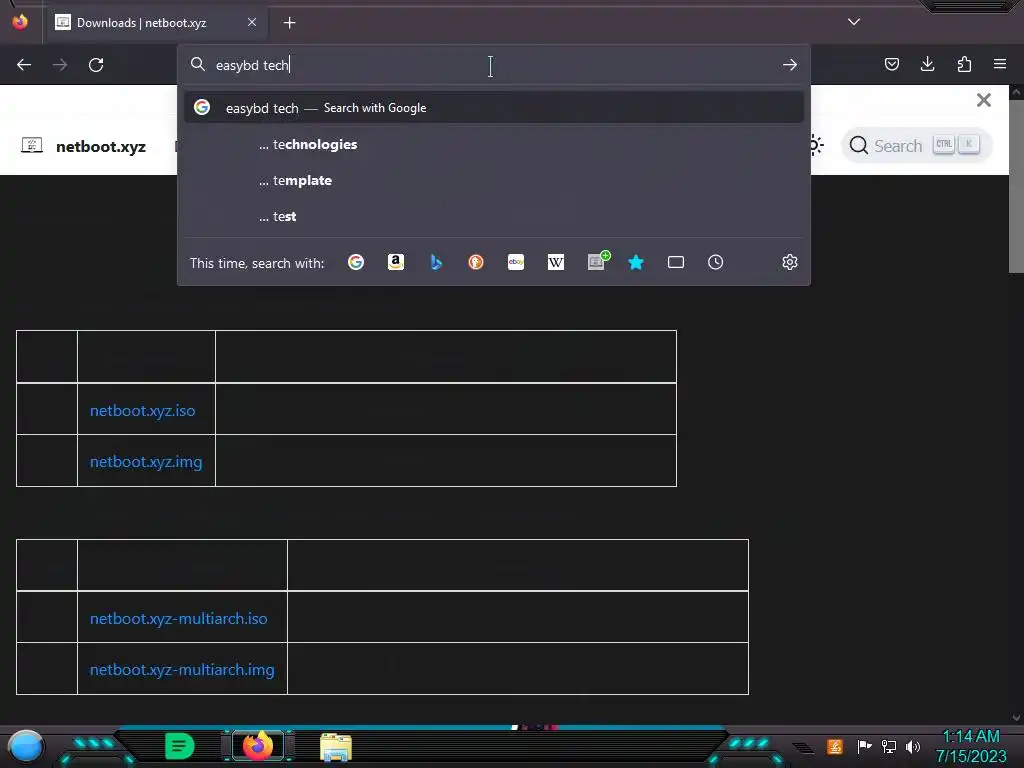The height and width of the screenshot is (768, 1024).
Task: Open the Start orb on taskbar
Action: (x=26, y=747)
